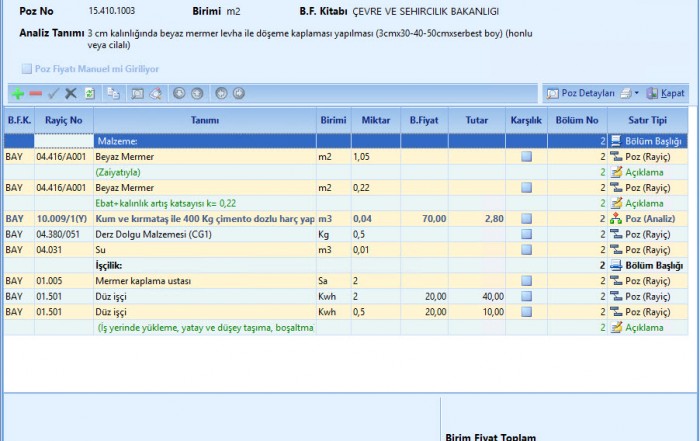Open Poz Detayları

(x=580, y=93)
